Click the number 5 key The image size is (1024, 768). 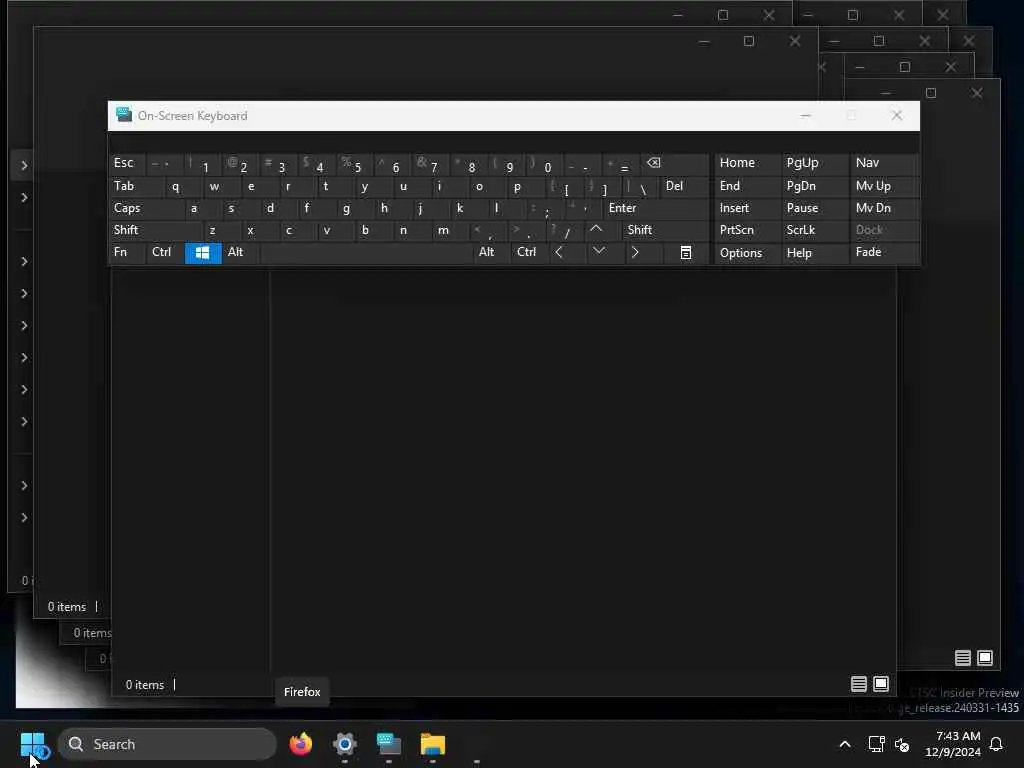355,163
